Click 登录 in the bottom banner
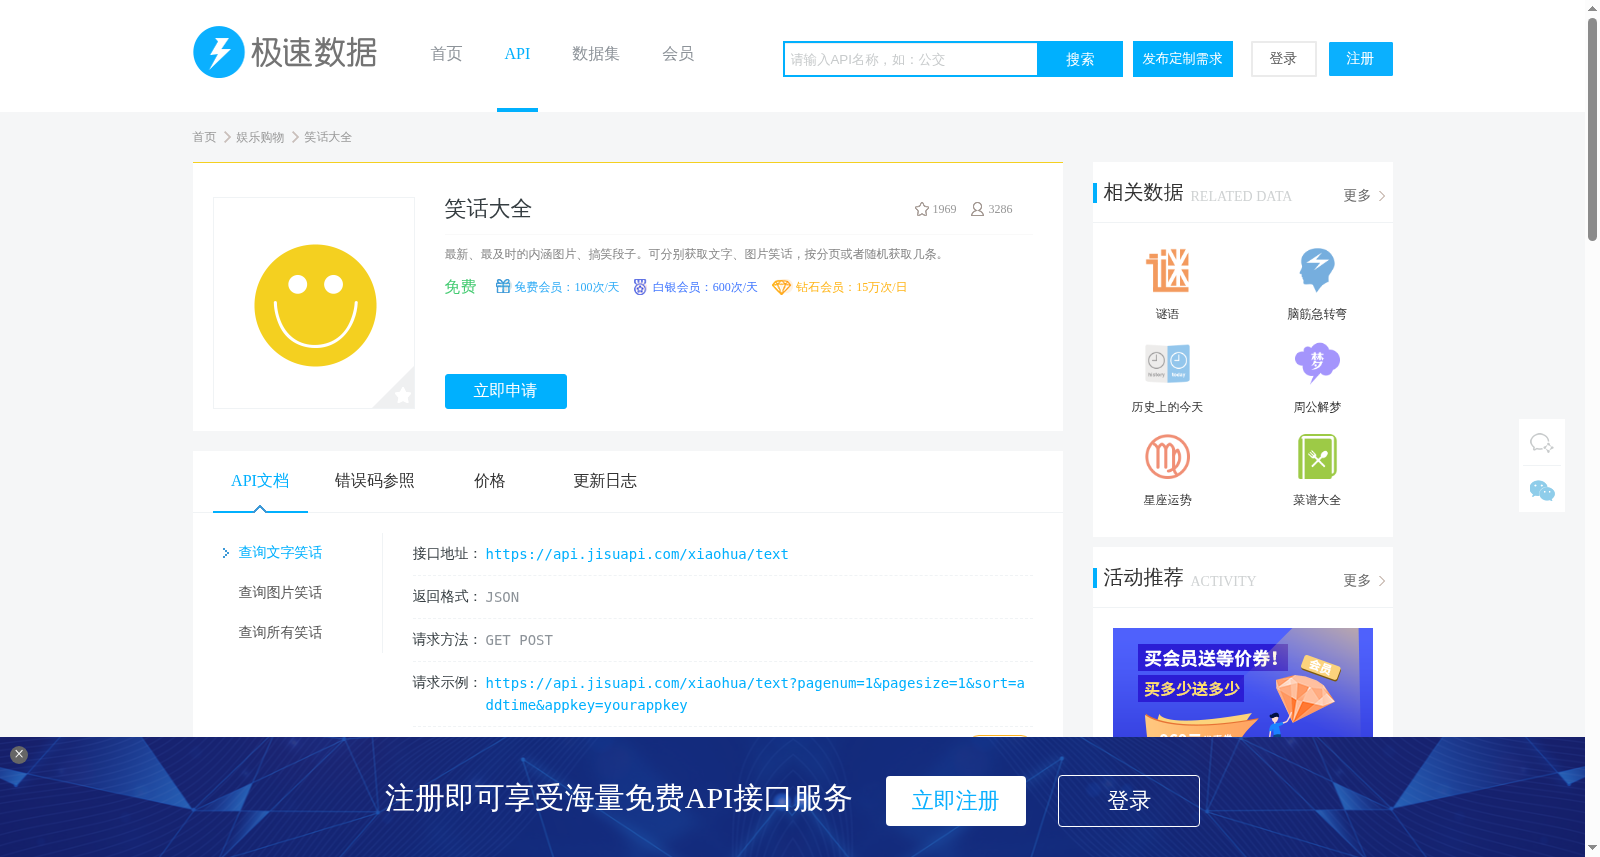 1129,801
